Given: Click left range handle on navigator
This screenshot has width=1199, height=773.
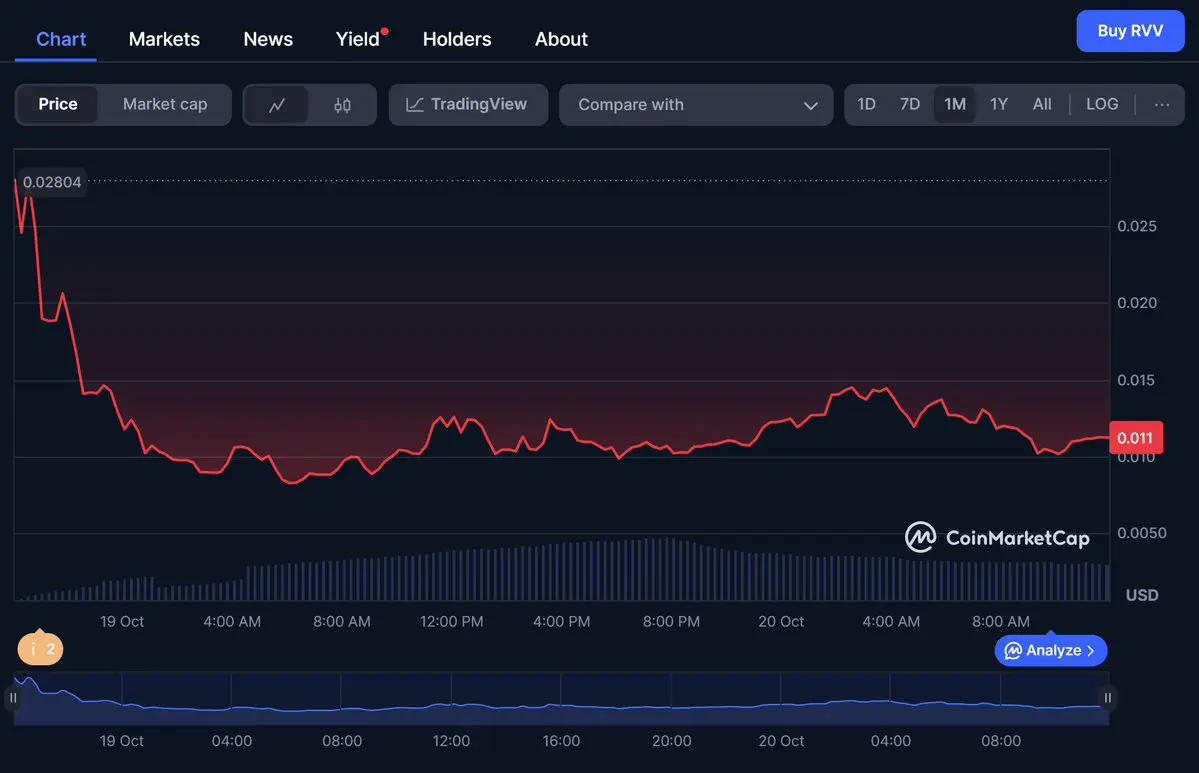Looking at the screenshot, I should [13, 697].
